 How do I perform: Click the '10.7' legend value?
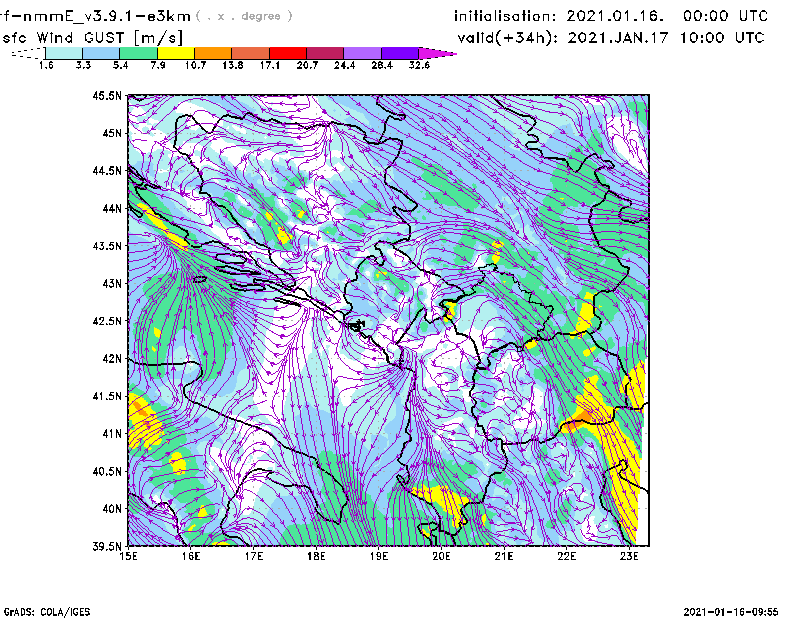195,65
